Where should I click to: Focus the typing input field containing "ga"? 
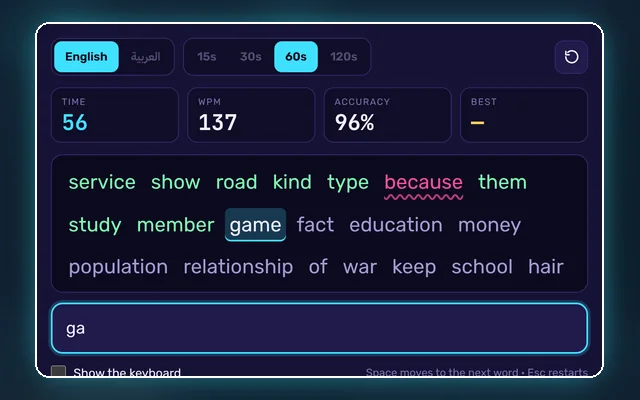[319, 328]
